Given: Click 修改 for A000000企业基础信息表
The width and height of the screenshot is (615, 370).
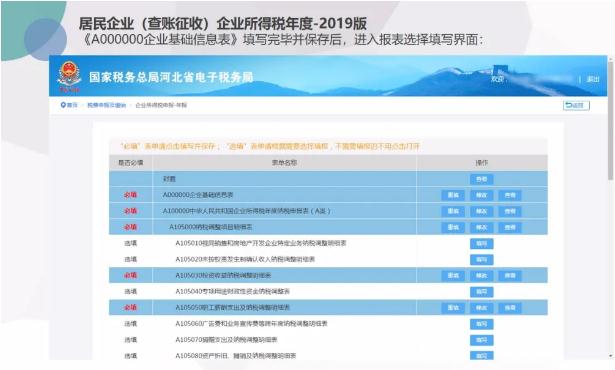Looking at the screenshot, I should (482, 195).
